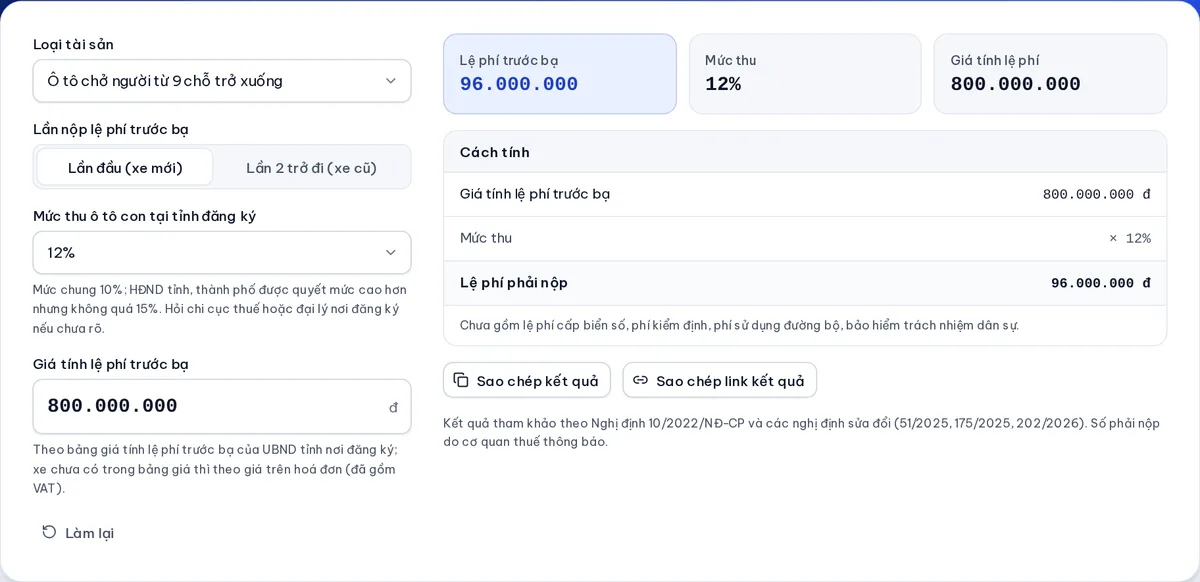This screenshot has width=1200, height=582.
Task: Click chevron arrow of asset type dropdown
Action: 391,81
